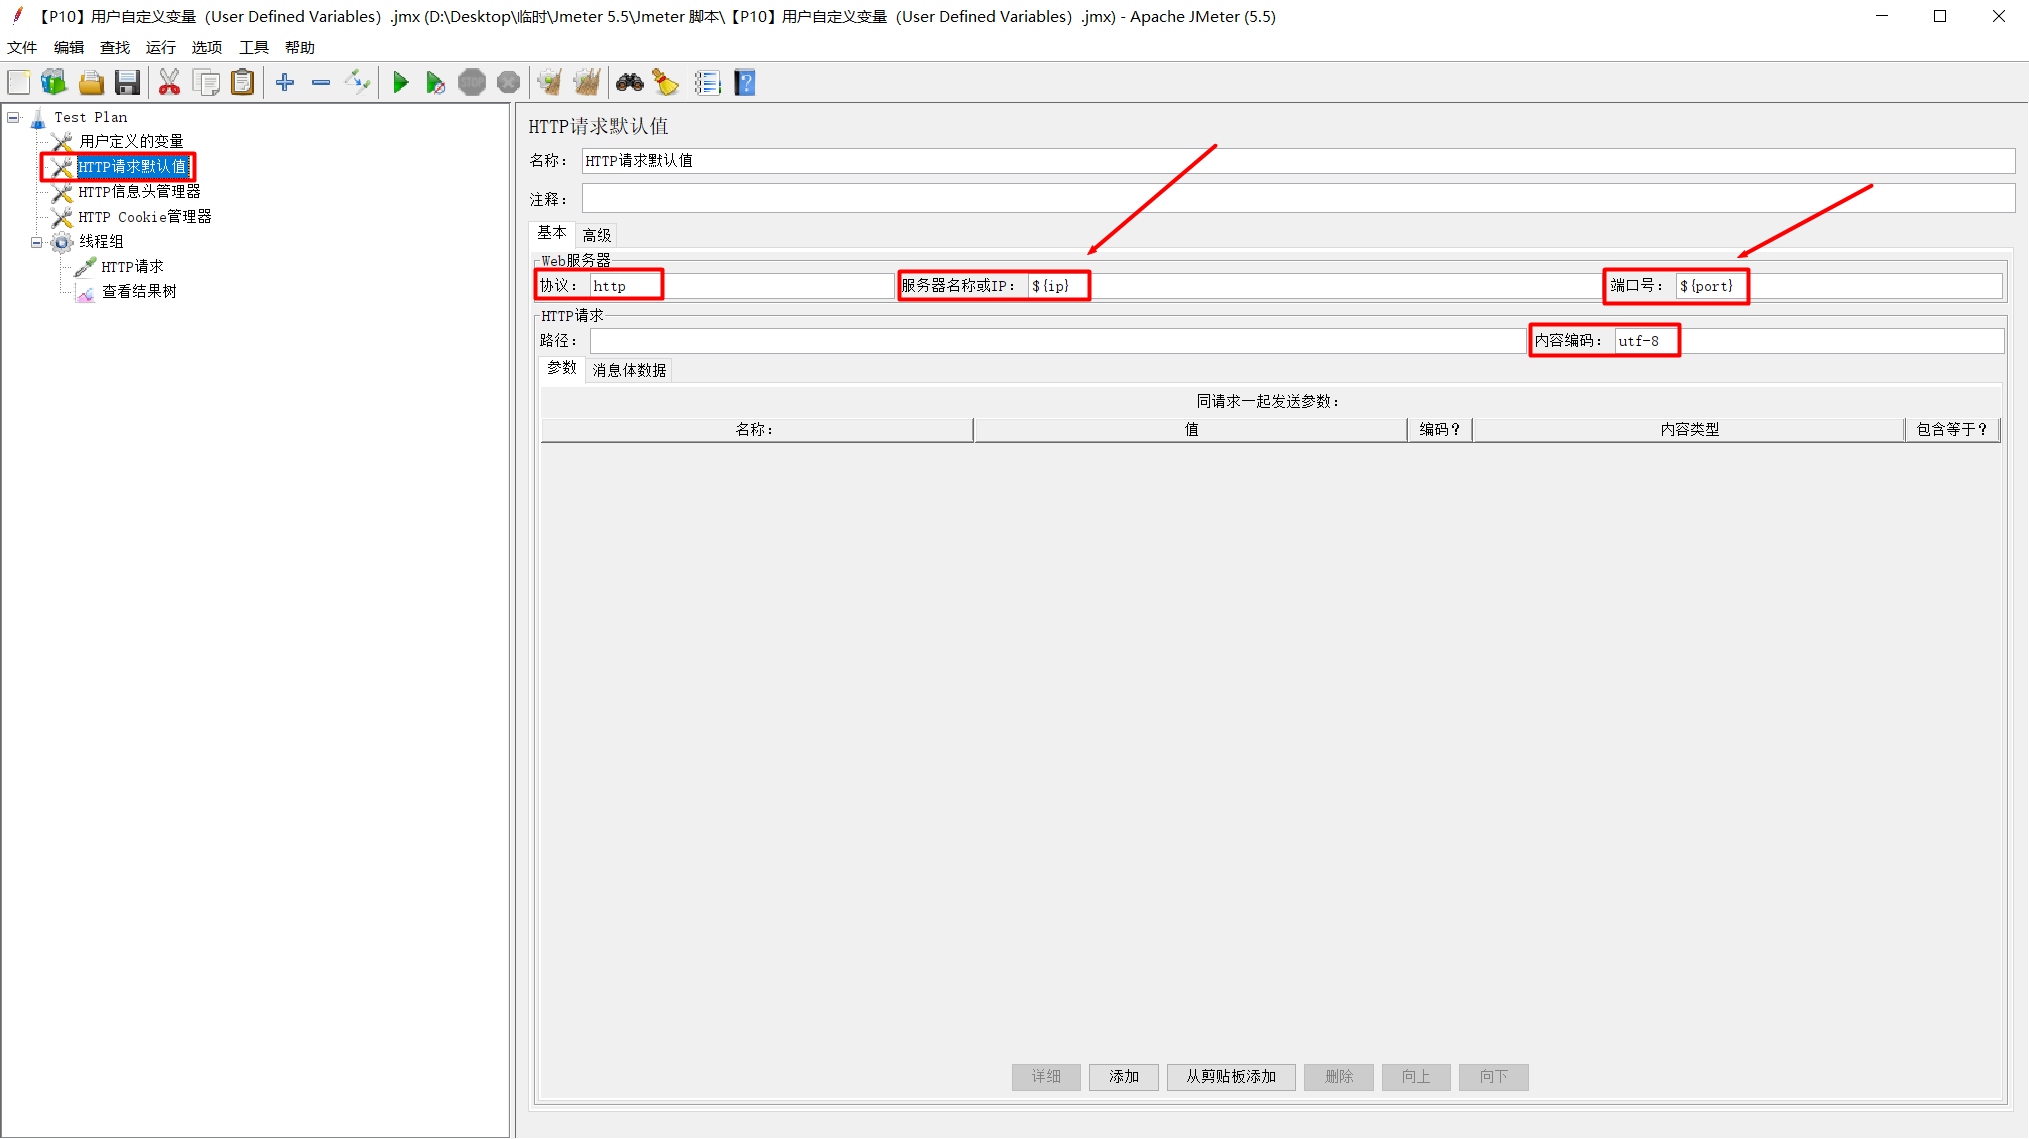
Task: Open the 文件 menu
Action: pyautogui.click(x=22, y=48)
